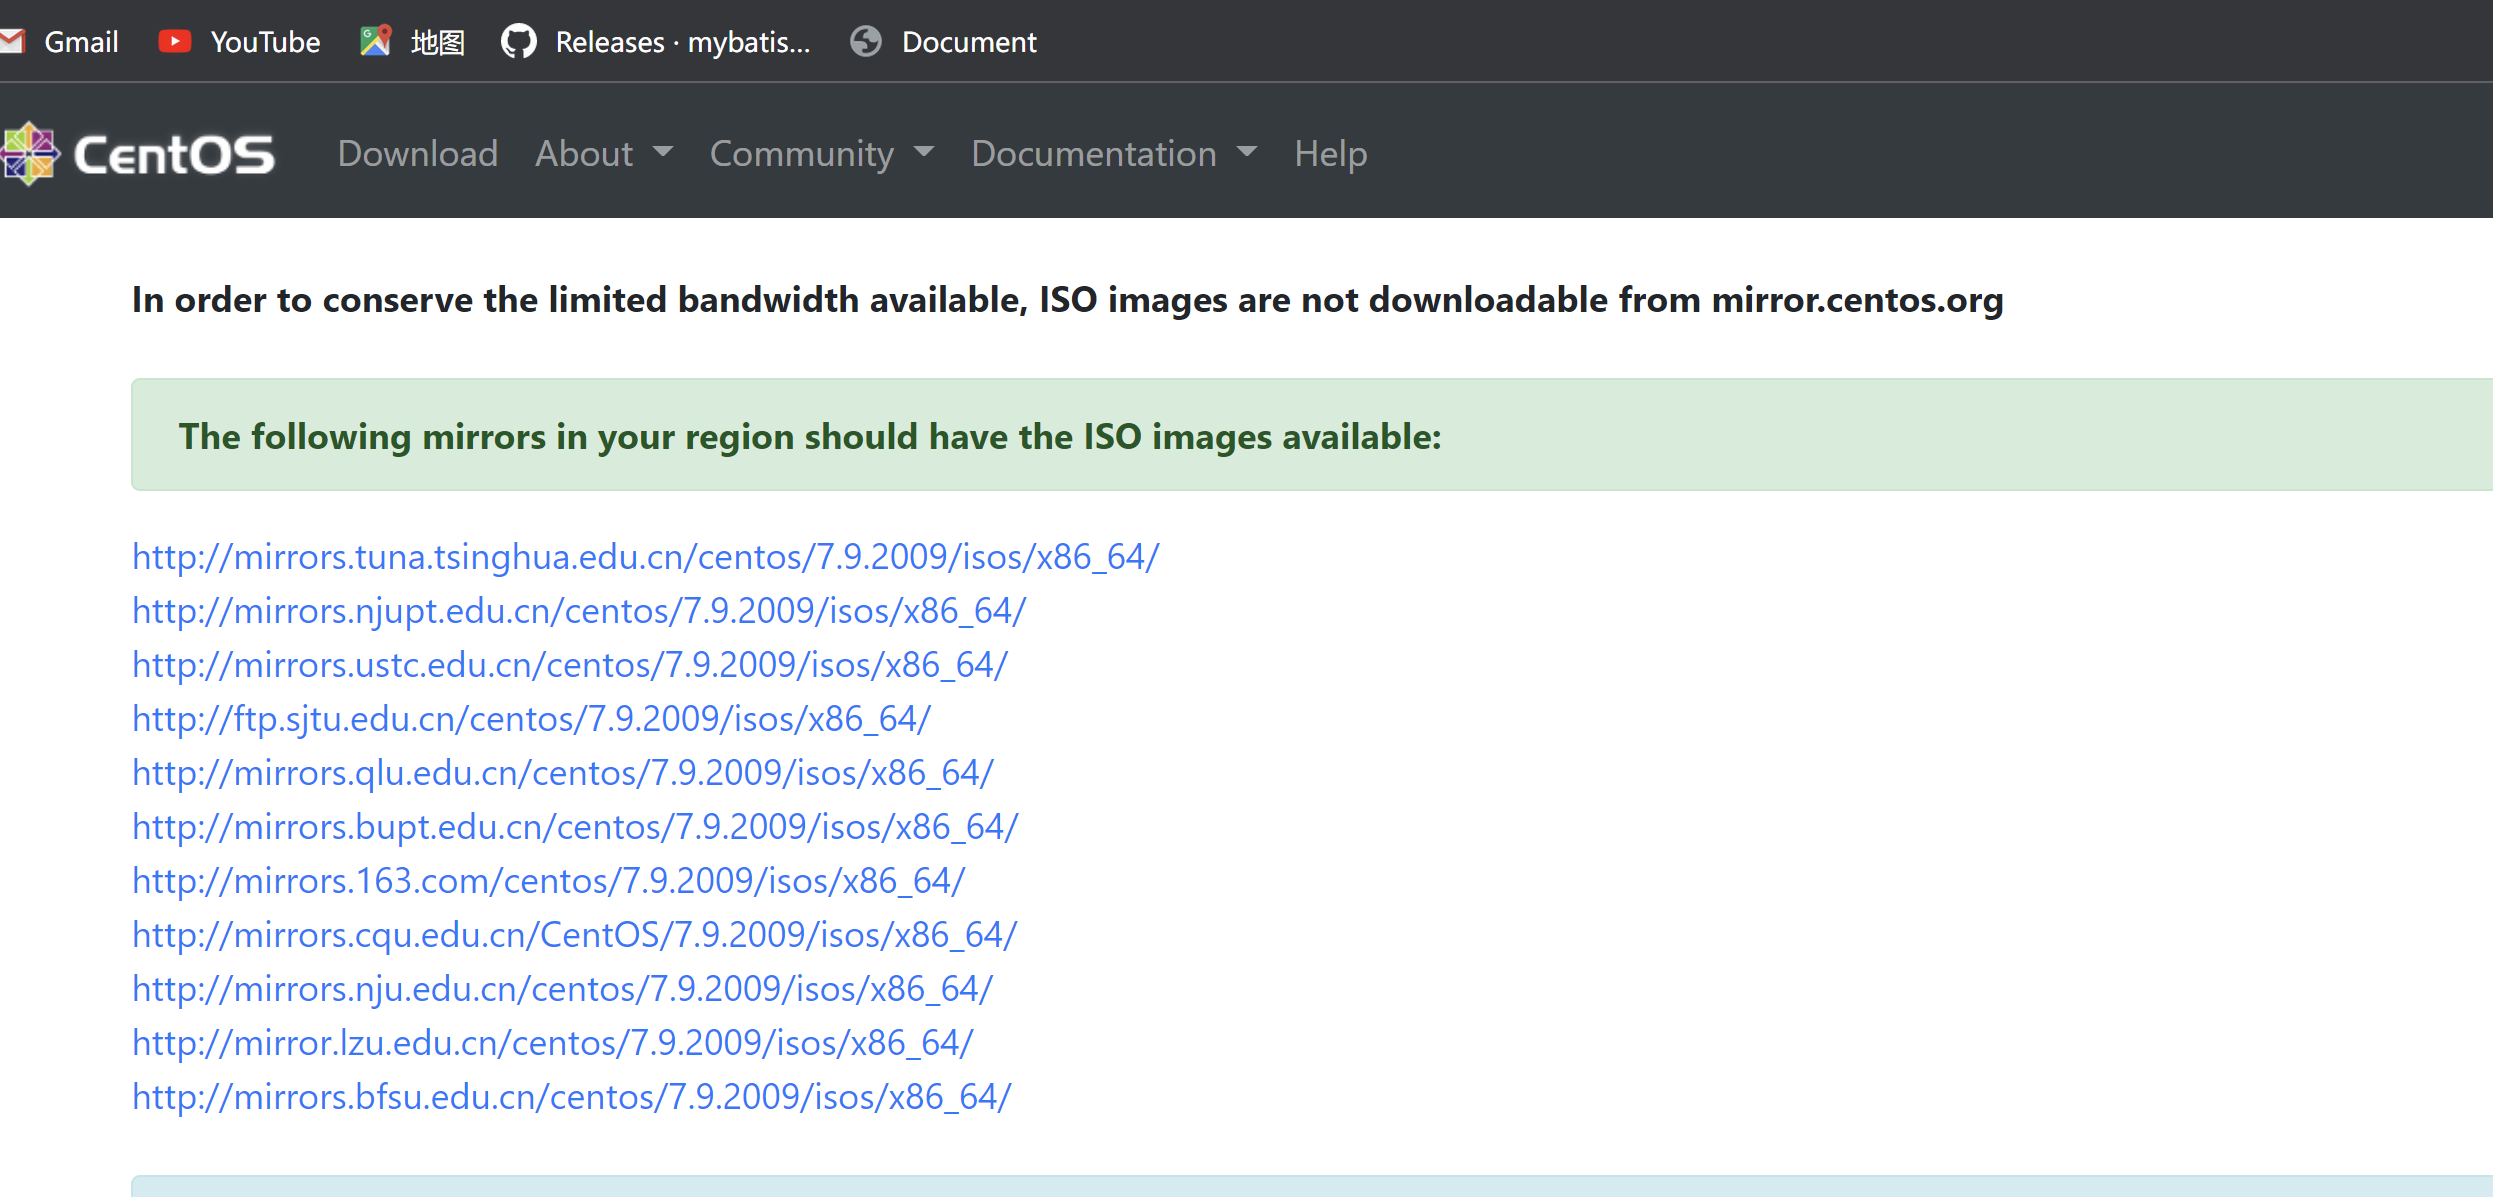The width and height of the screenshot is (2493, 1197).
Task: Click the CentOS pinwheel logo
Action: point(30,154)
